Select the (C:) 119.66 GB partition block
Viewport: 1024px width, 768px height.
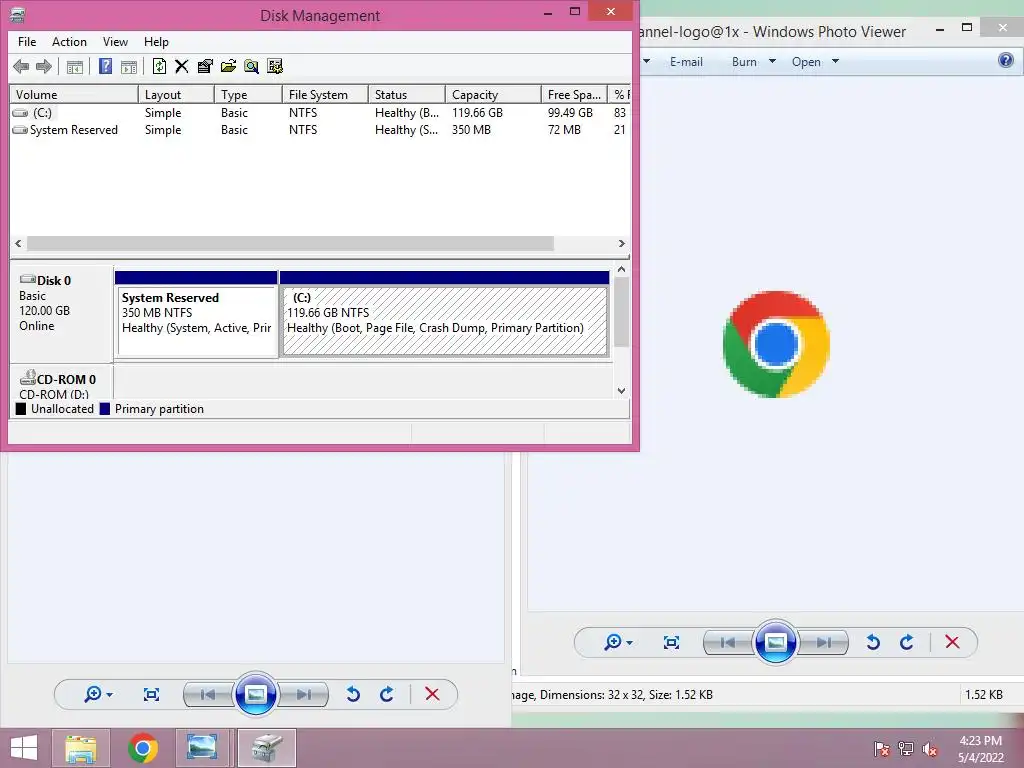[445, 314]
